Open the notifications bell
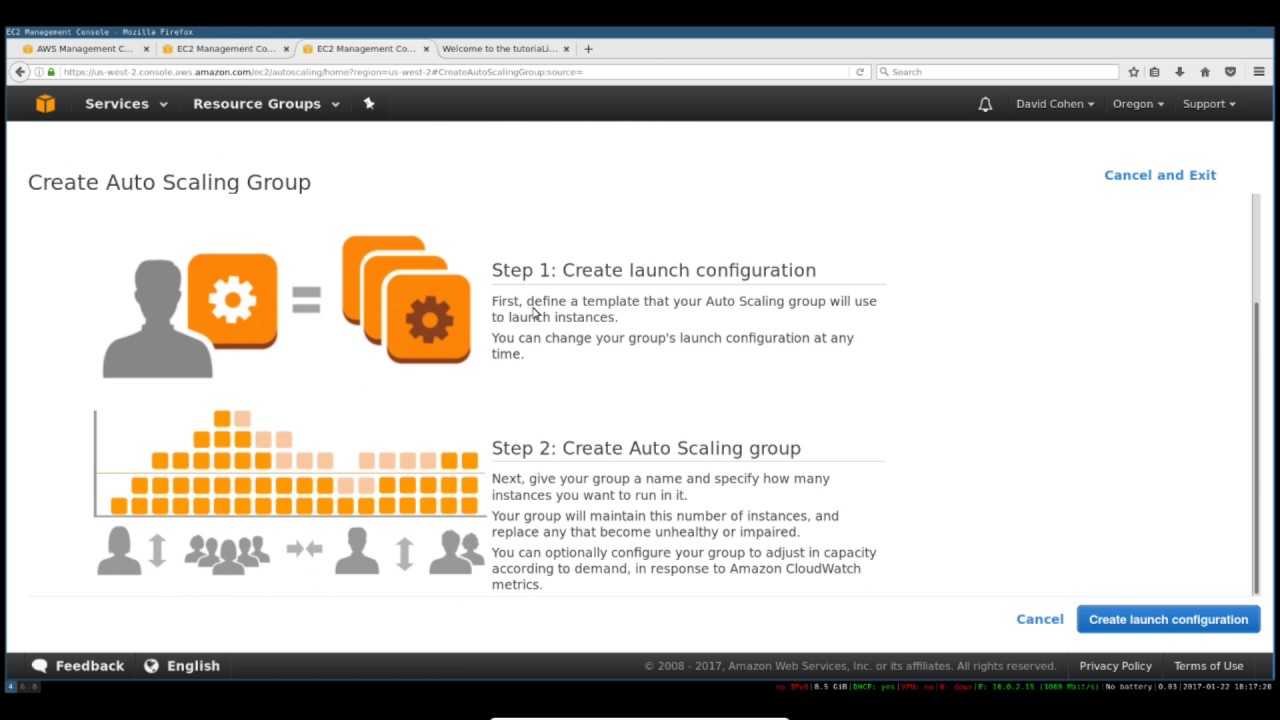Screen dimensions: 1280x720 [x=985, y=104]
